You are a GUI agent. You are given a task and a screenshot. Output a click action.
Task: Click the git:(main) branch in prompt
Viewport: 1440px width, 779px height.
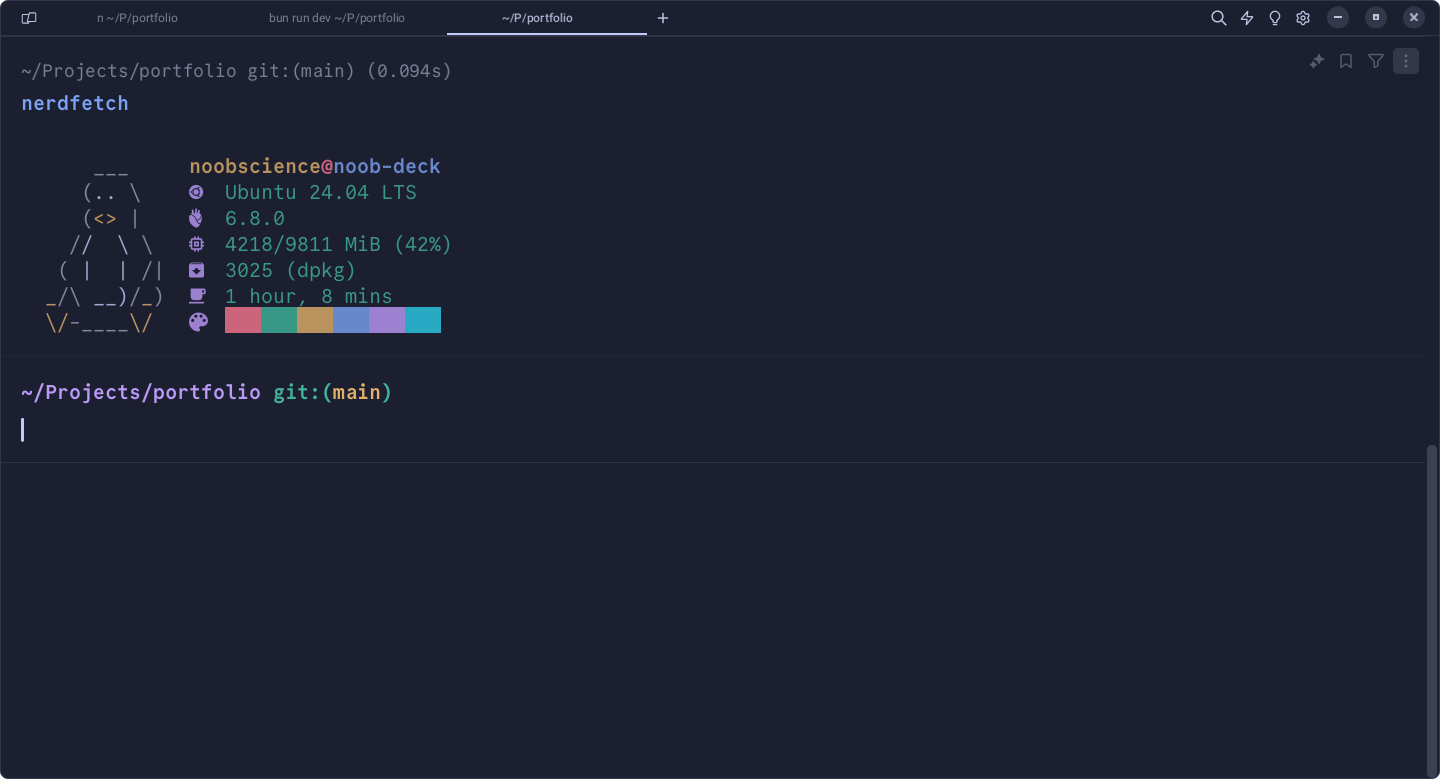click(333, 392)
